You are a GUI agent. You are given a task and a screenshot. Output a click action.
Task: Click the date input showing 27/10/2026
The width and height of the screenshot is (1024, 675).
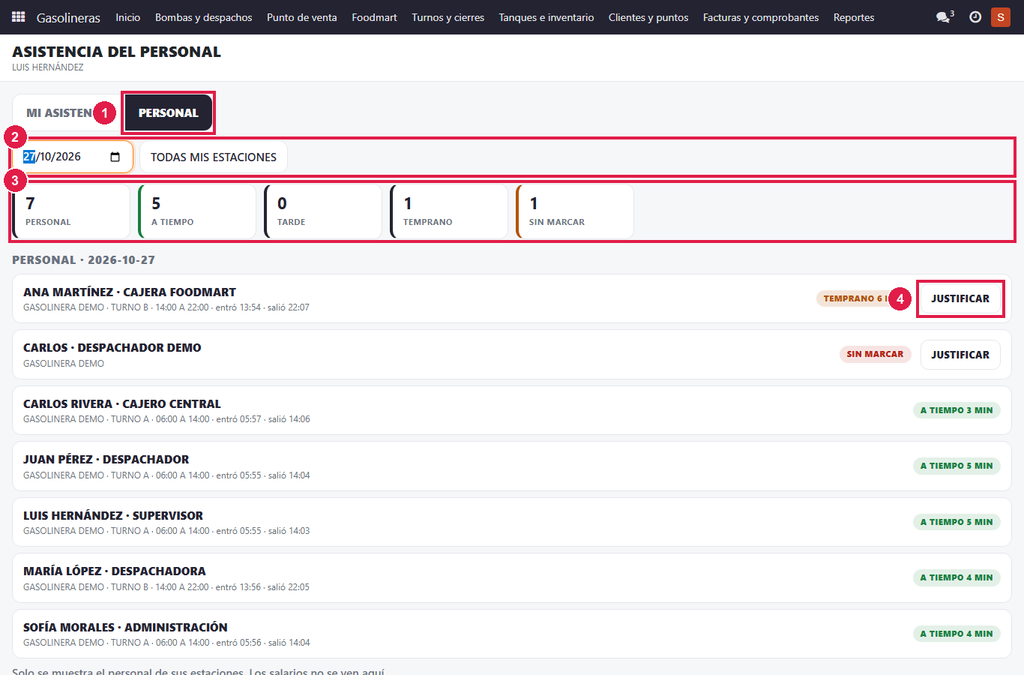click(72, 157)
